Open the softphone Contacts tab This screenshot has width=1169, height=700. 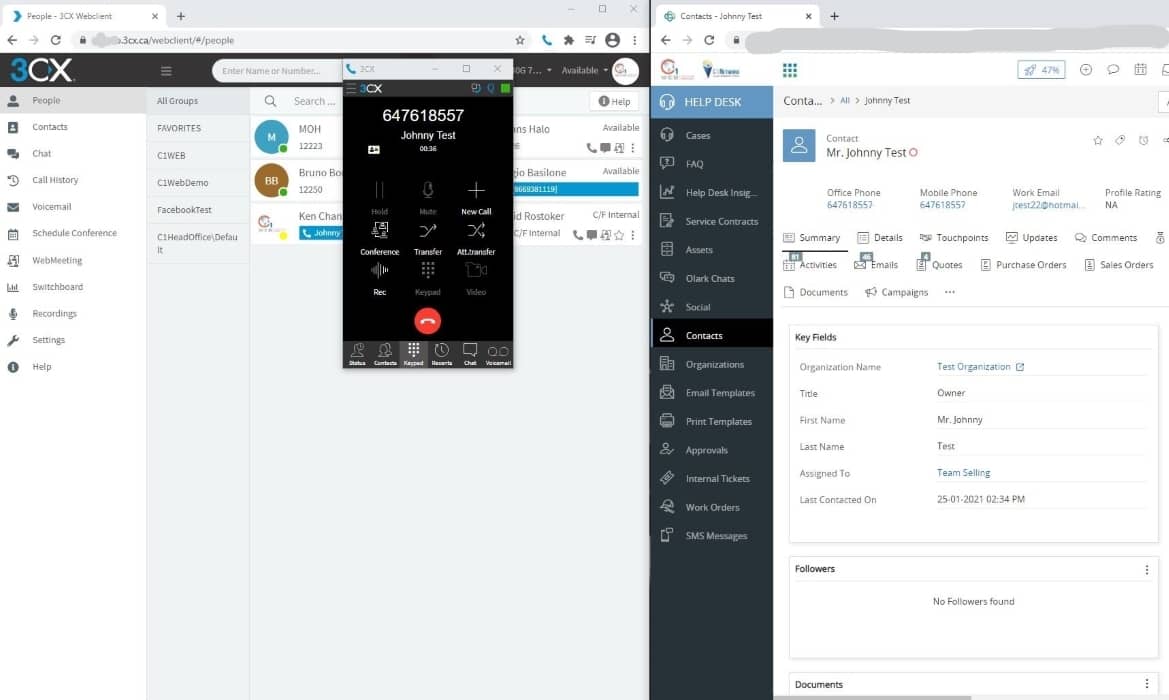point(385,354)
